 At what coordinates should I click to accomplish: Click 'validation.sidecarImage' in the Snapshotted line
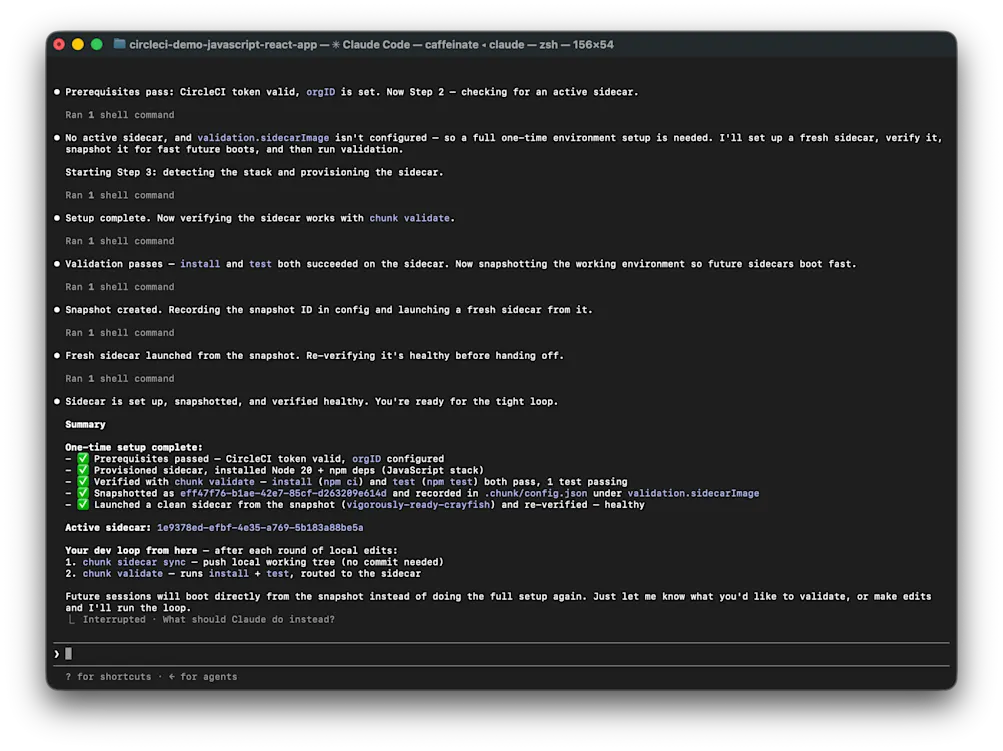click(693, 493)
